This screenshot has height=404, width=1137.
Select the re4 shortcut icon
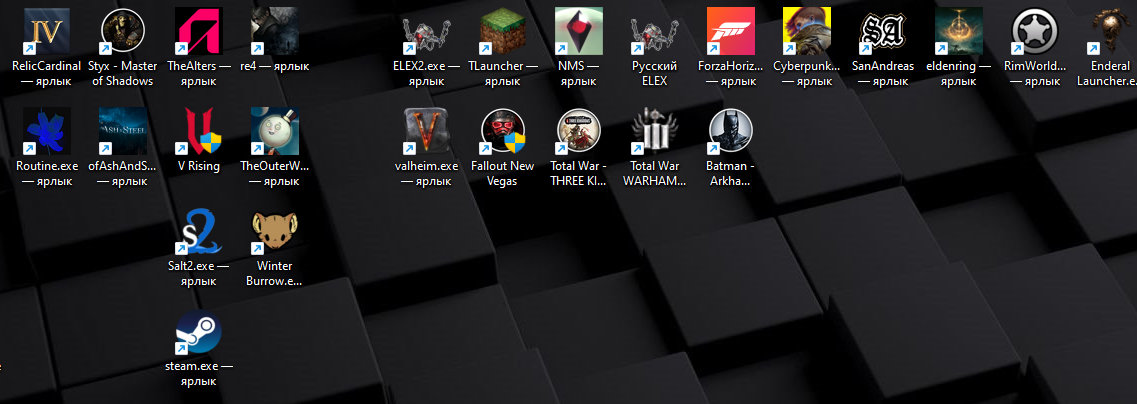(x=274, y=31)
